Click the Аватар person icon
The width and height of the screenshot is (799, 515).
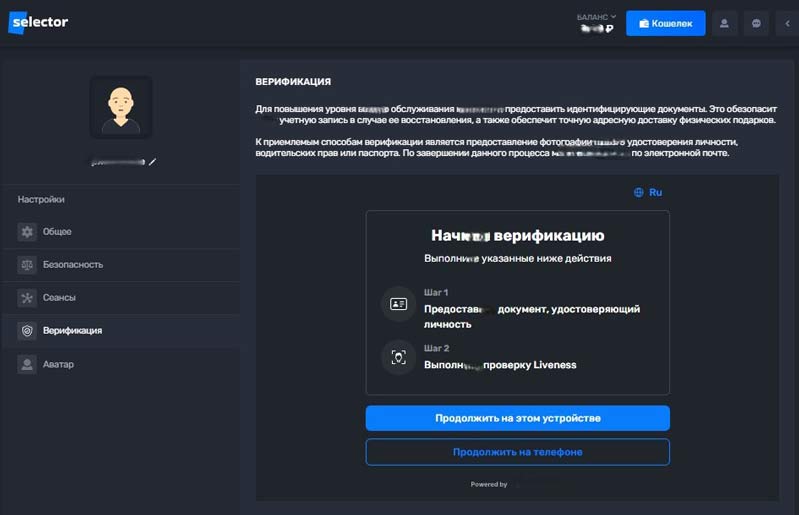27,364
